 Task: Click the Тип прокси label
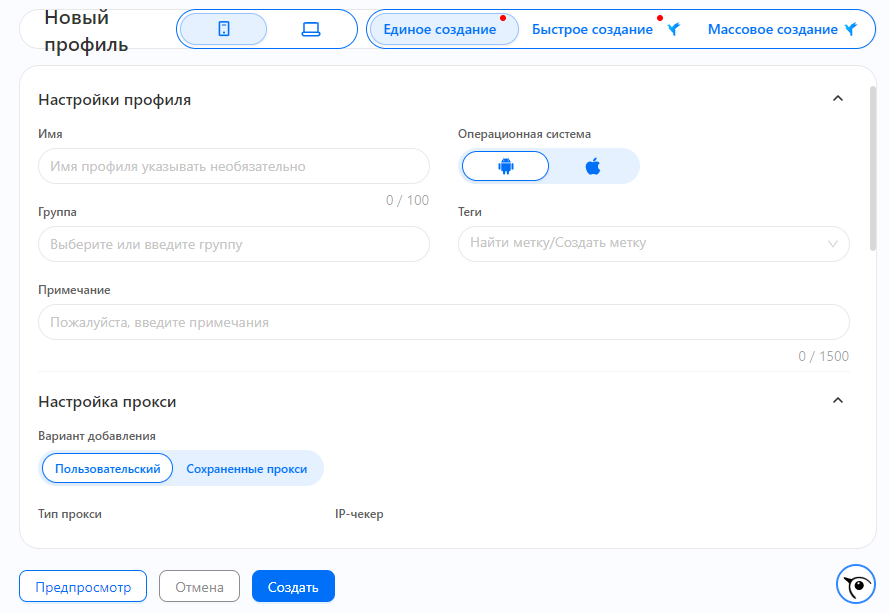[x=70, y=514]
